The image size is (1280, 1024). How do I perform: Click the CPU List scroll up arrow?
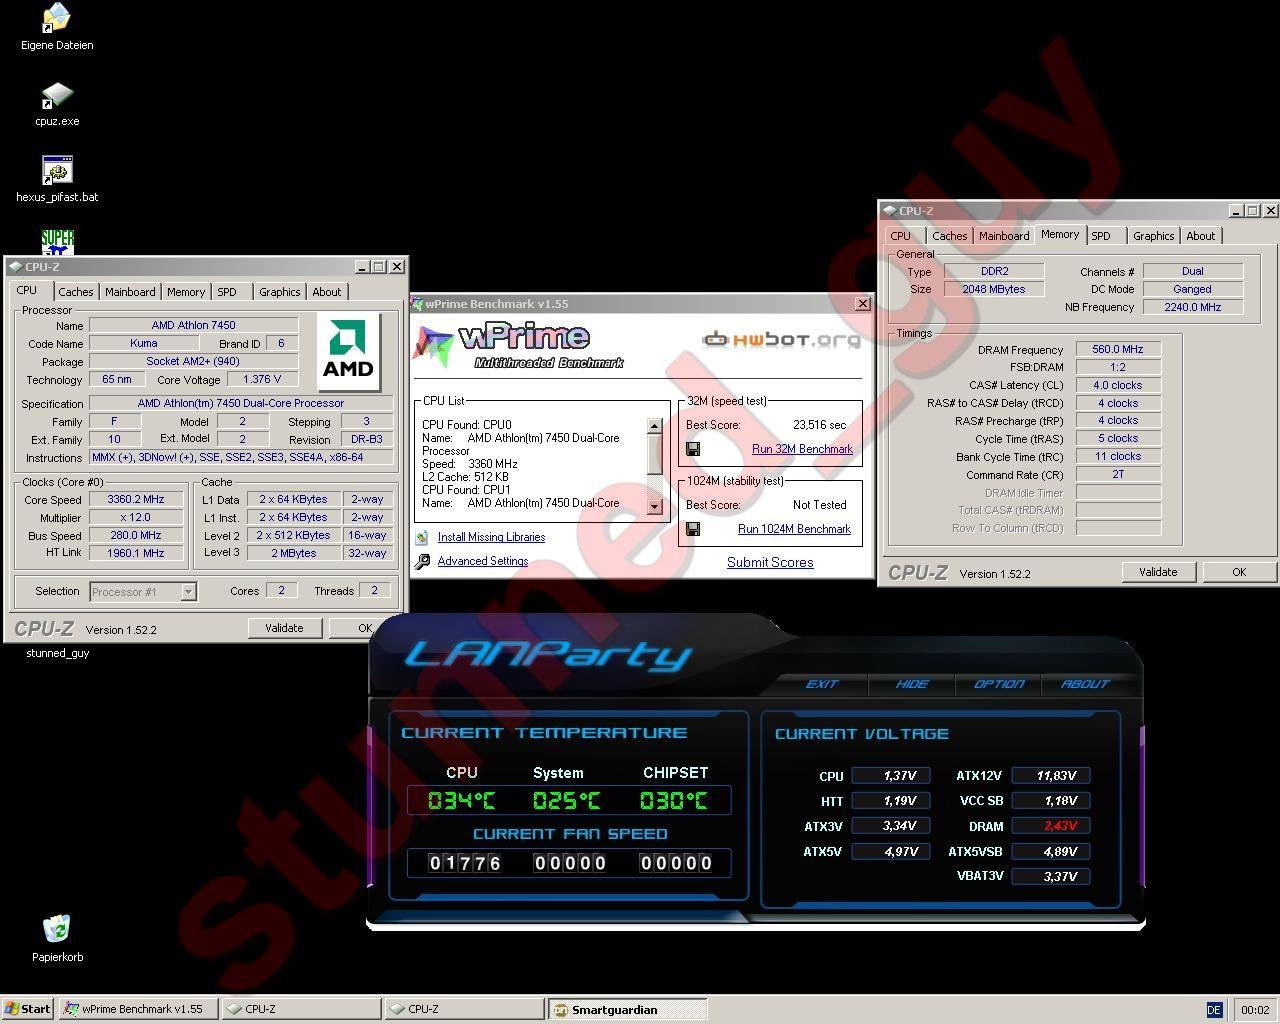(655, 426)
